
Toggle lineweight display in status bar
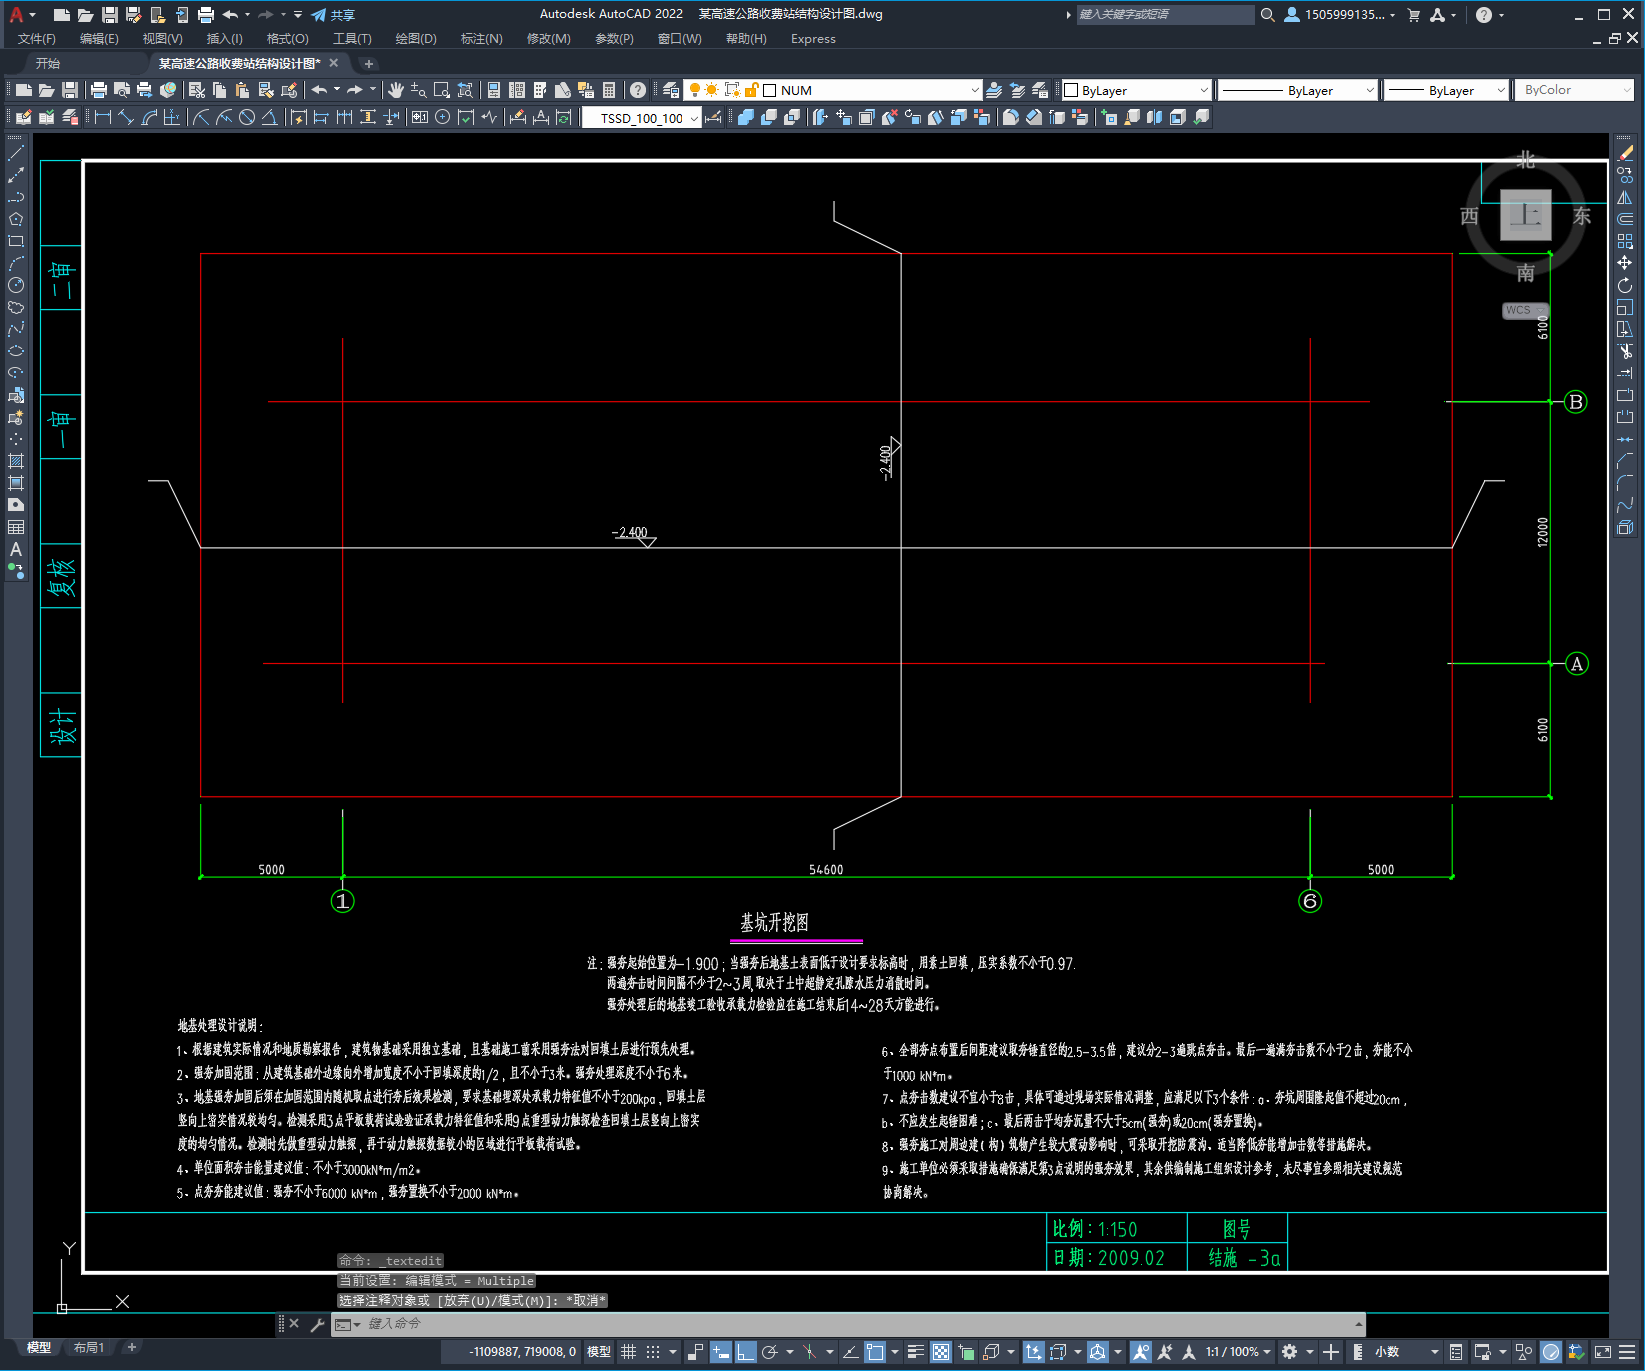tap(915, 1352)
